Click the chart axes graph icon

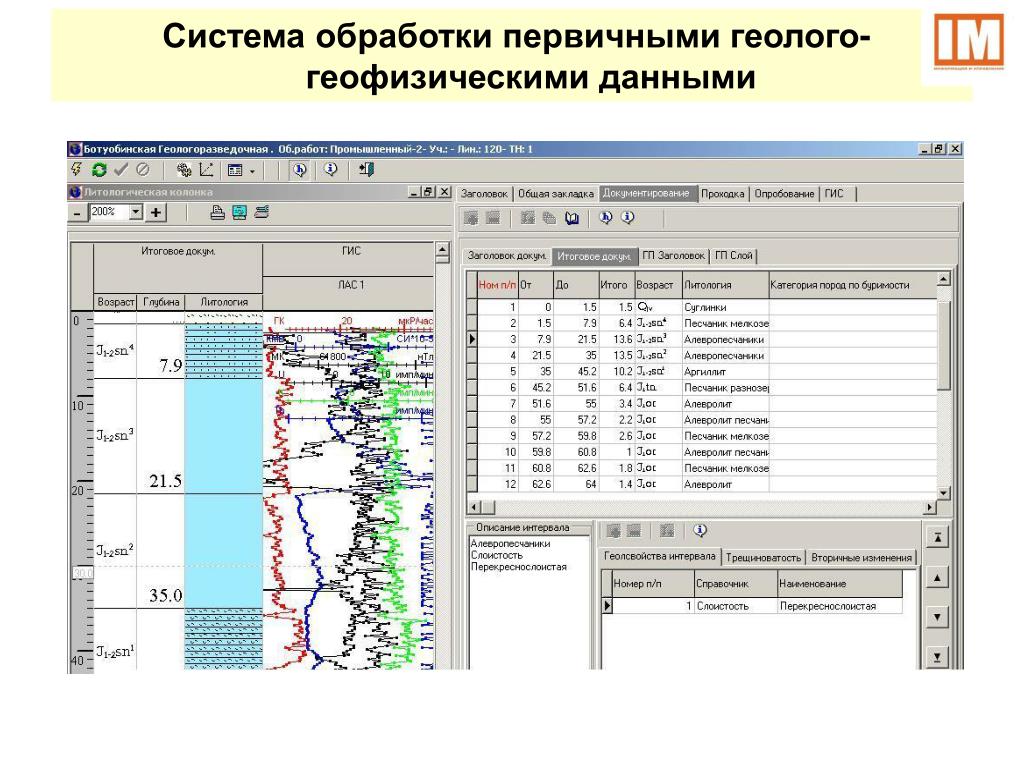click(x=206, y=170)
